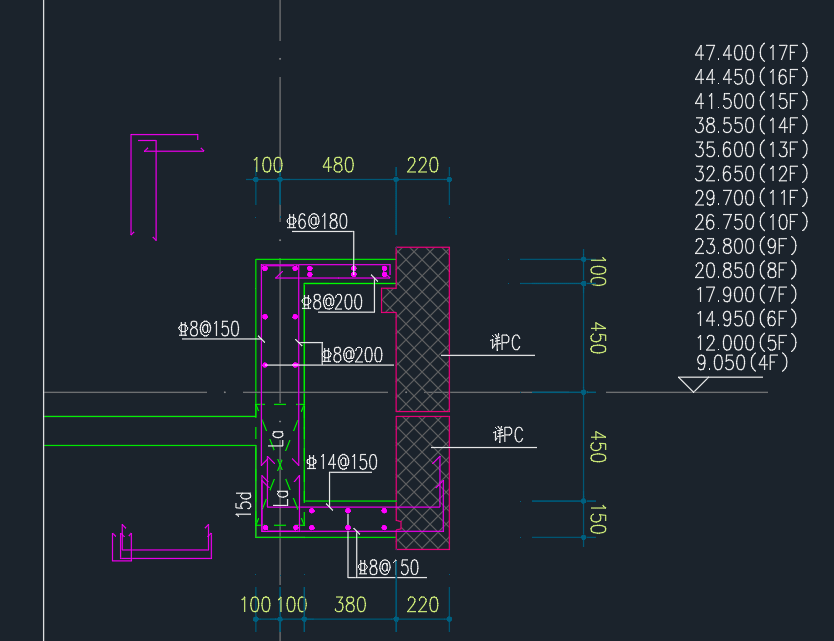The image size is (834, 641).
Task: Click the 47.400(17F) elevation label
Action: tap(736, 52)
